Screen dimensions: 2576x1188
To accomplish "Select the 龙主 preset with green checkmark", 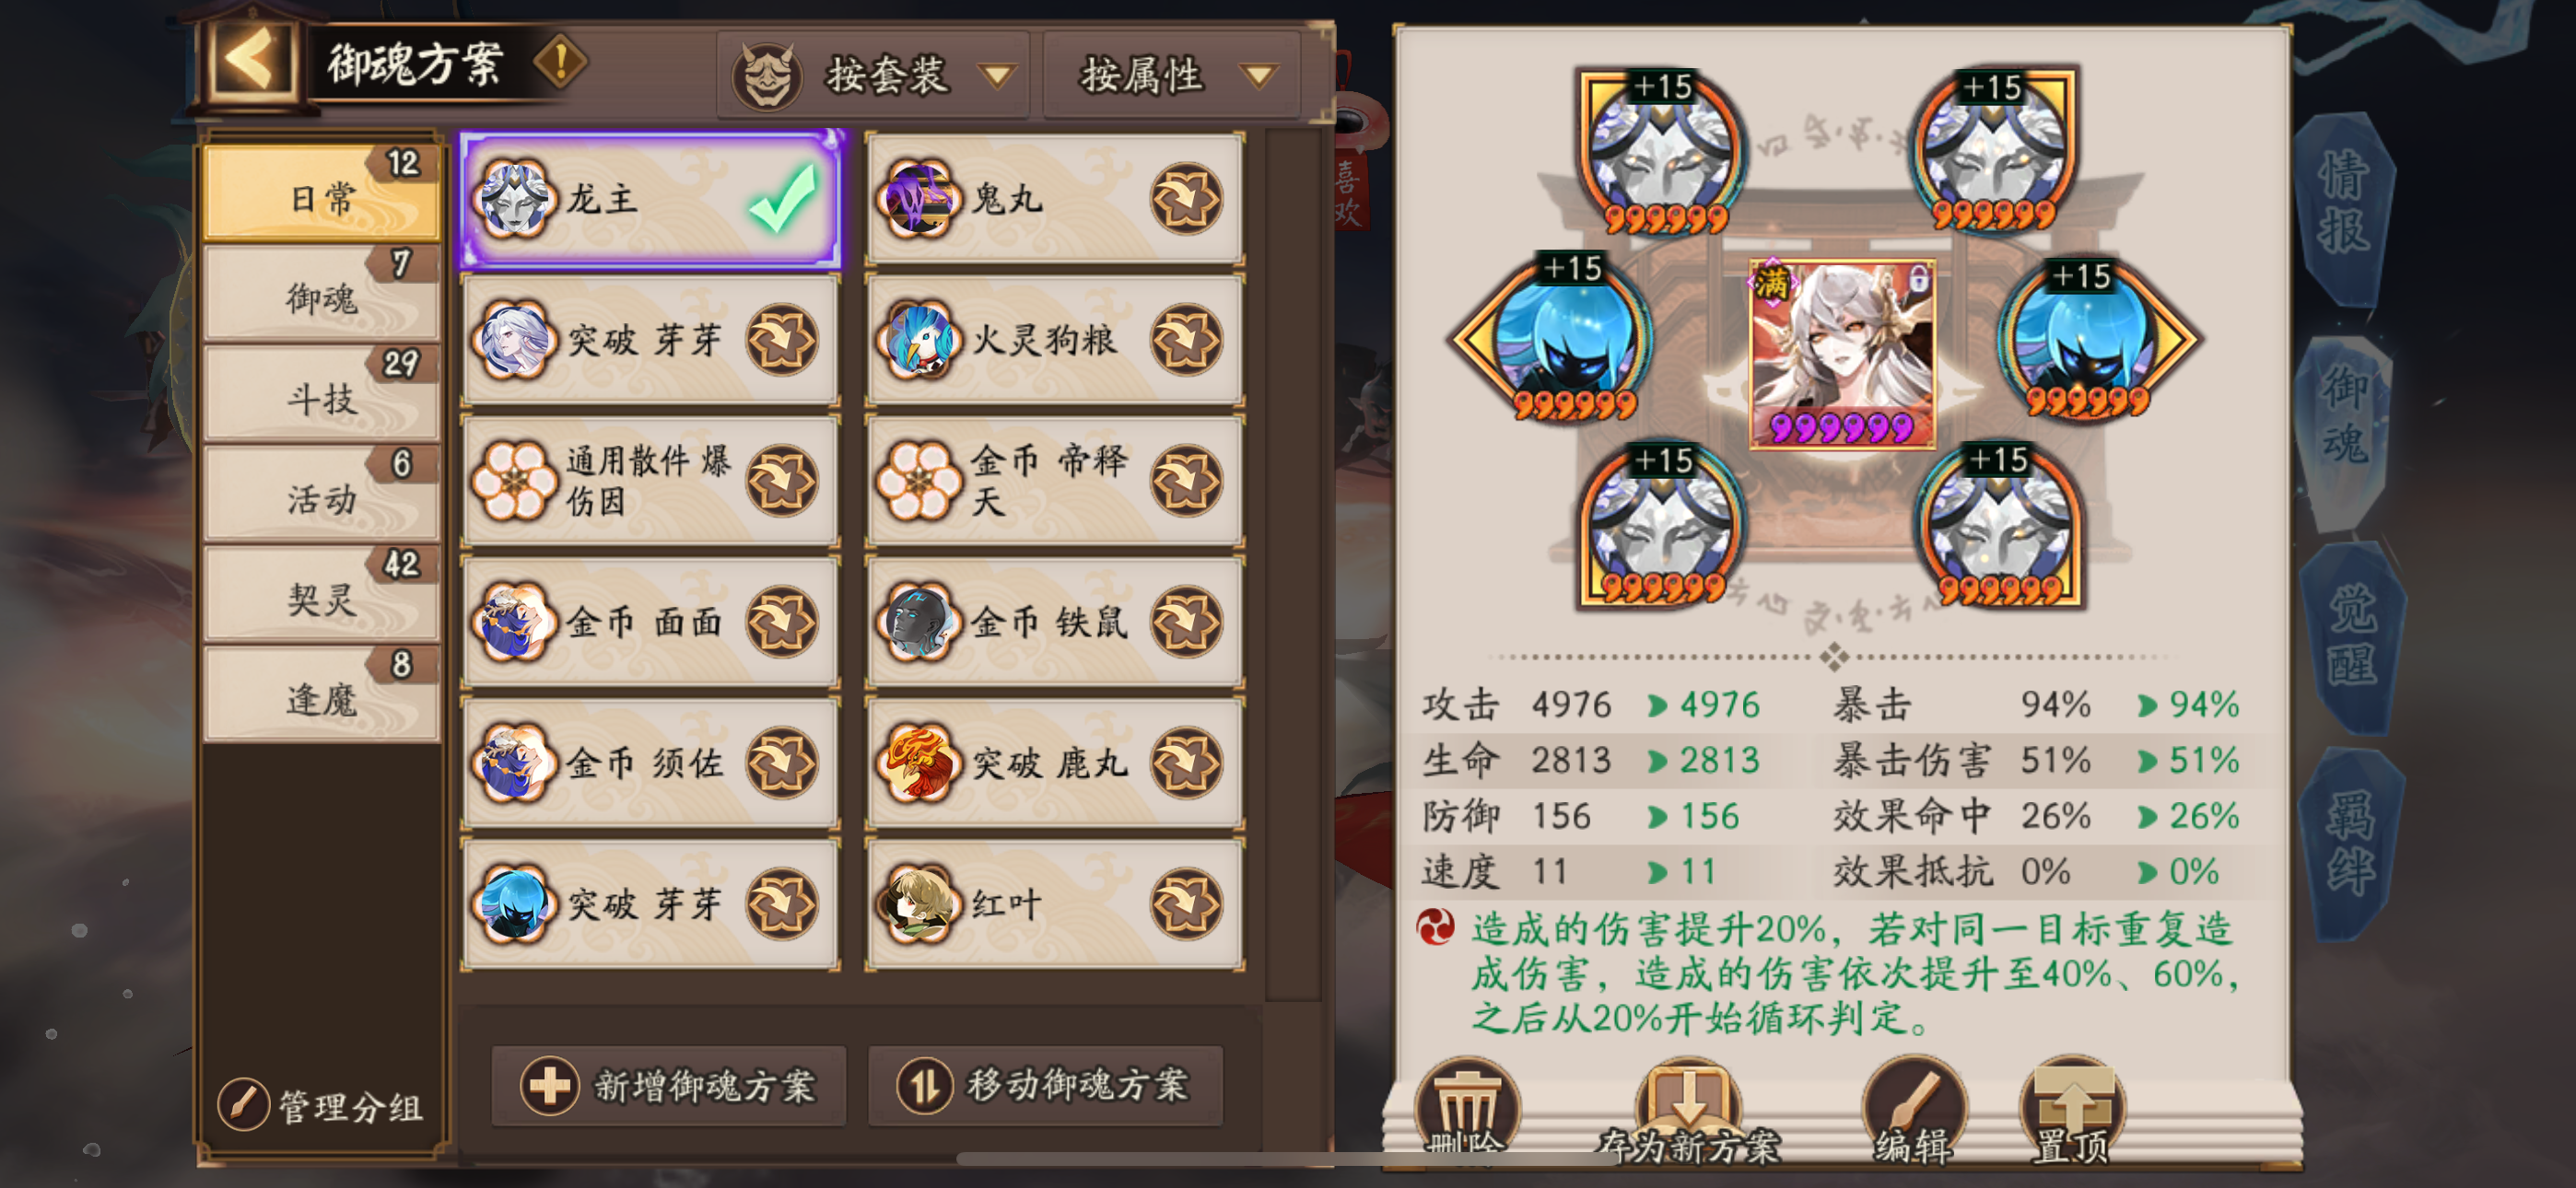I will [651, 199].
